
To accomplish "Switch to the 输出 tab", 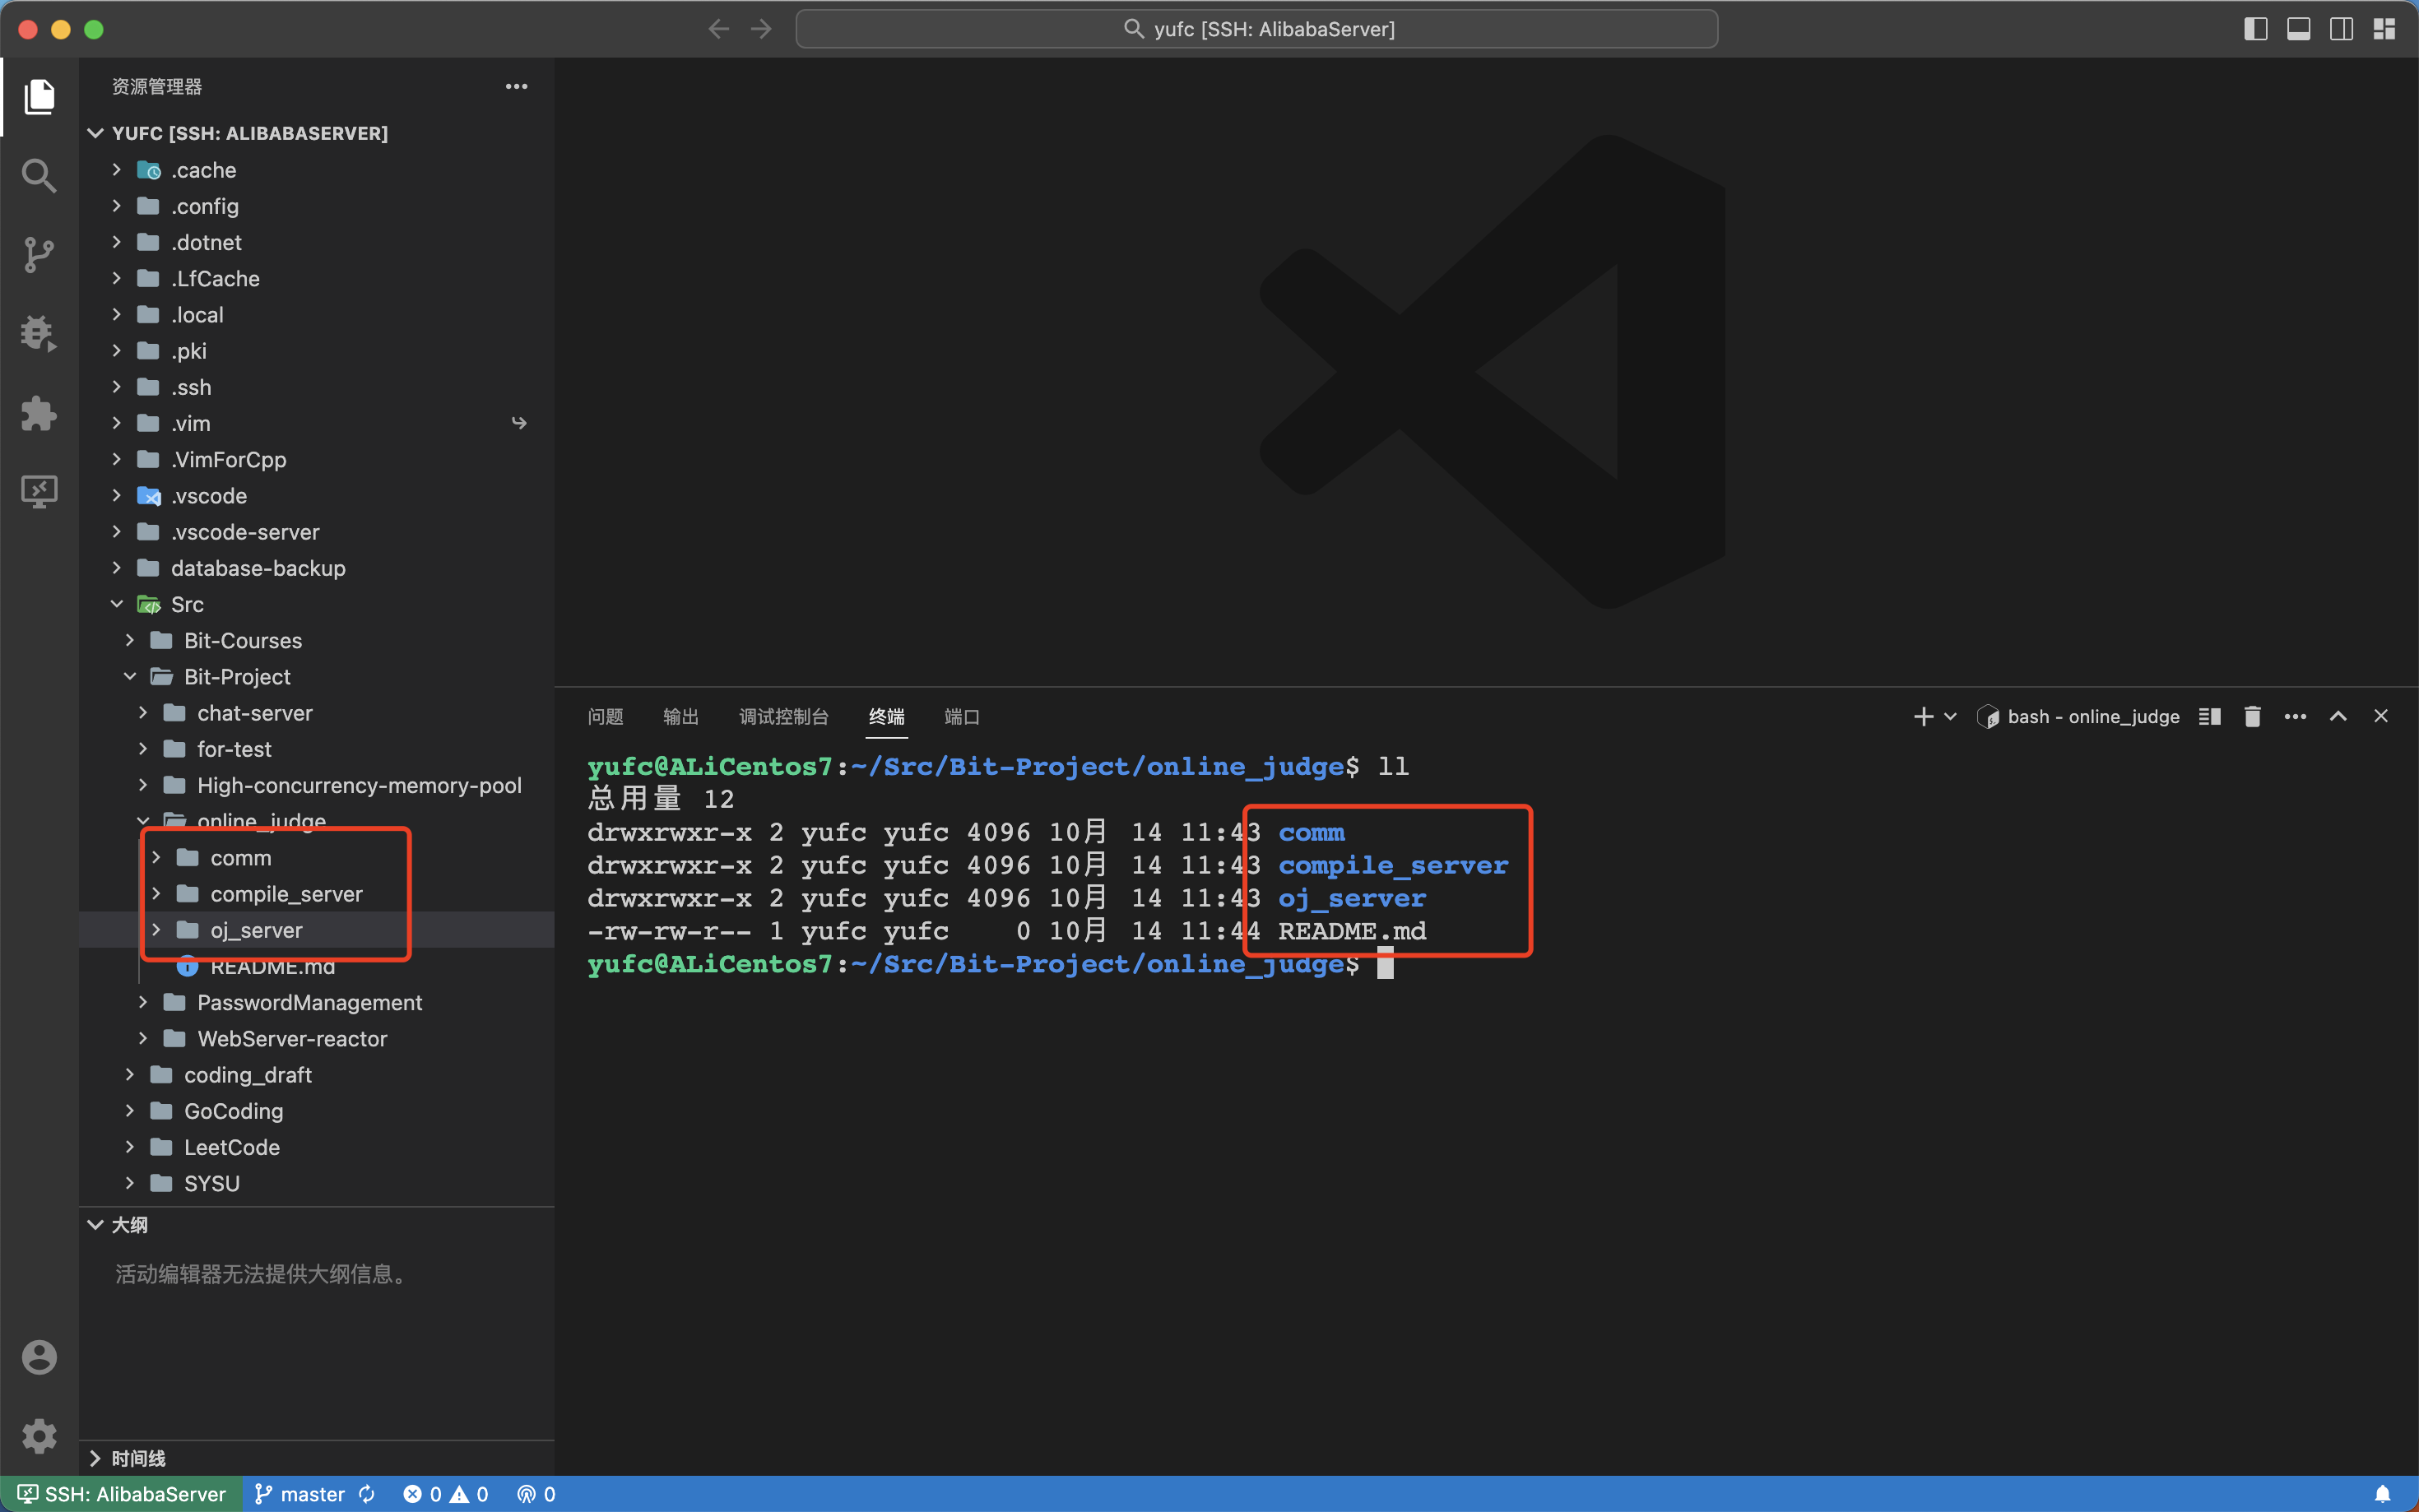I will coord(681,716).
